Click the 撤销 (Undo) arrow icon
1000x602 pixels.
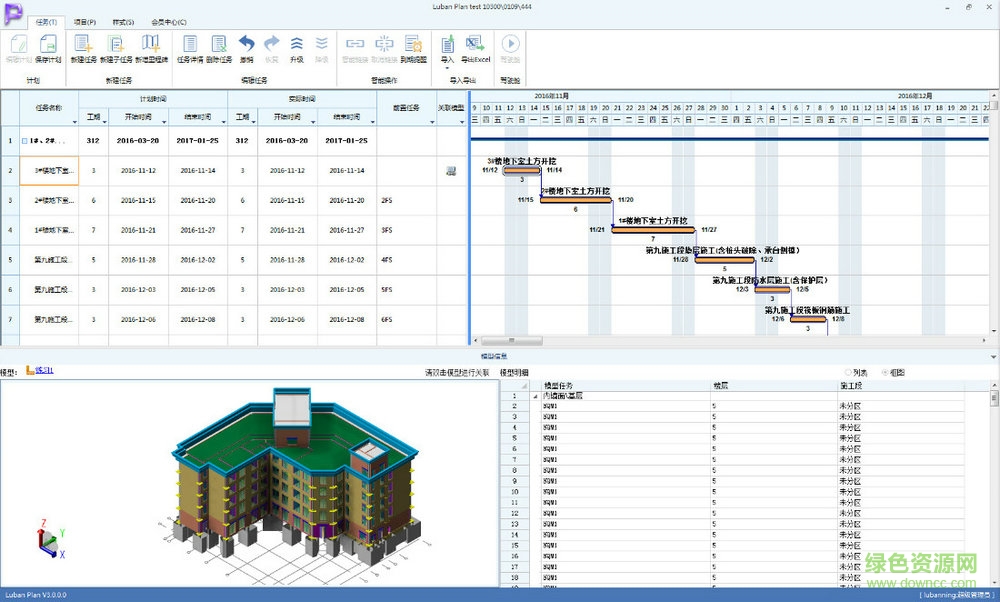click(246, 45)
